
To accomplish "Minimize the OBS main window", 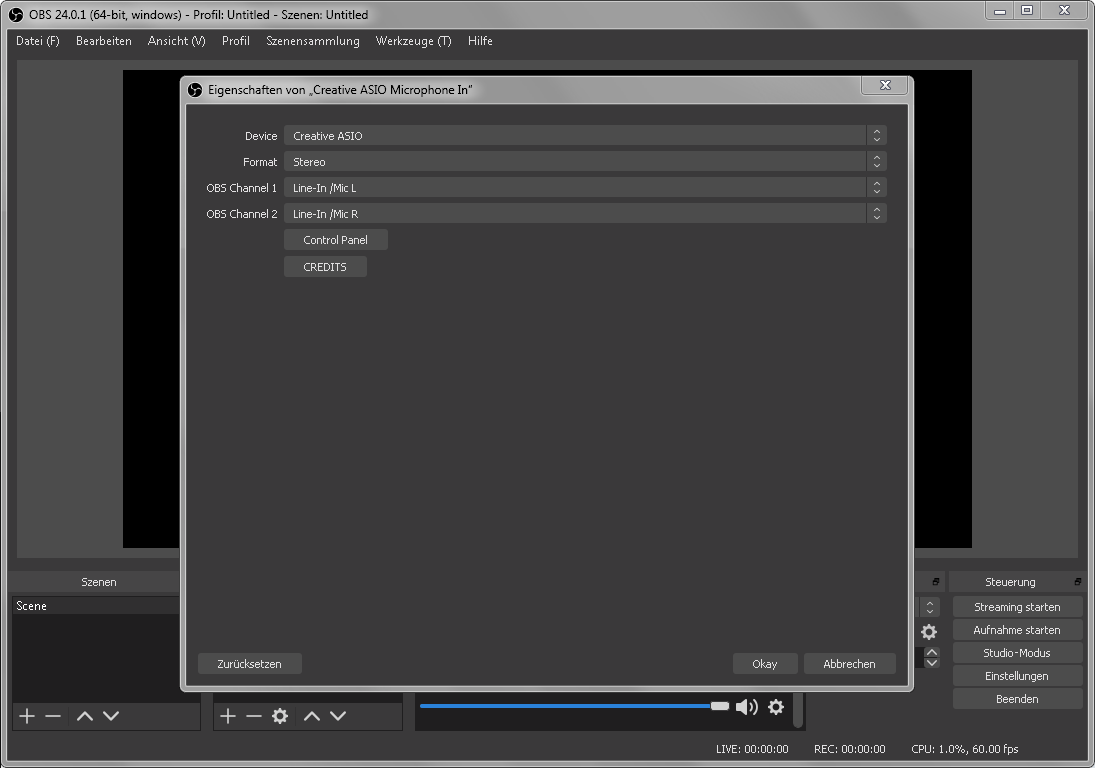I will (x=1000, y=10).
